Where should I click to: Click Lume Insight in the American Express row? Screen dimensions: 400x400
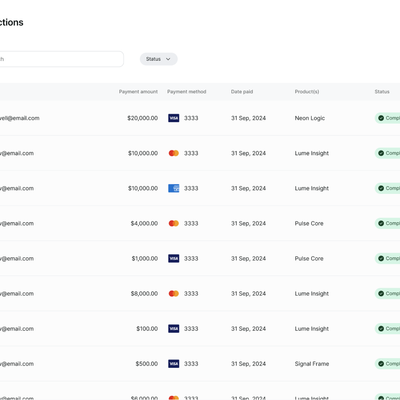point(312,188)
